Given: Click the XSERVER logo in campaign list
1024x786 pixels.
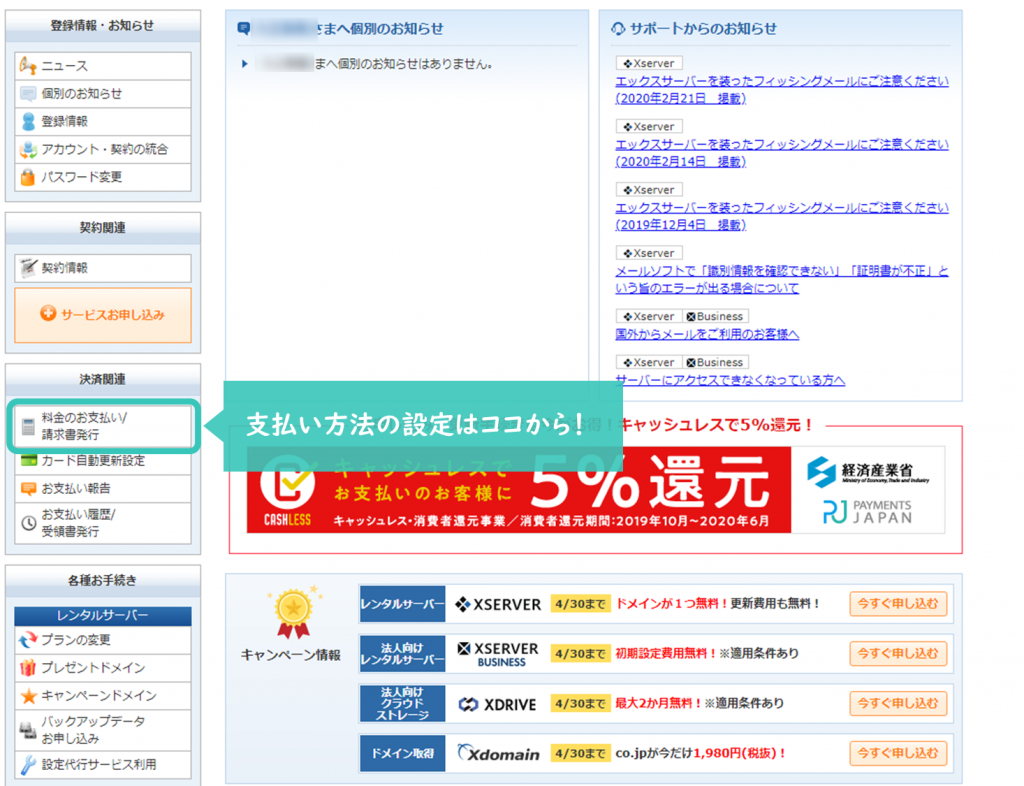Looking at the screenshot, I should (x=498, y=605).
